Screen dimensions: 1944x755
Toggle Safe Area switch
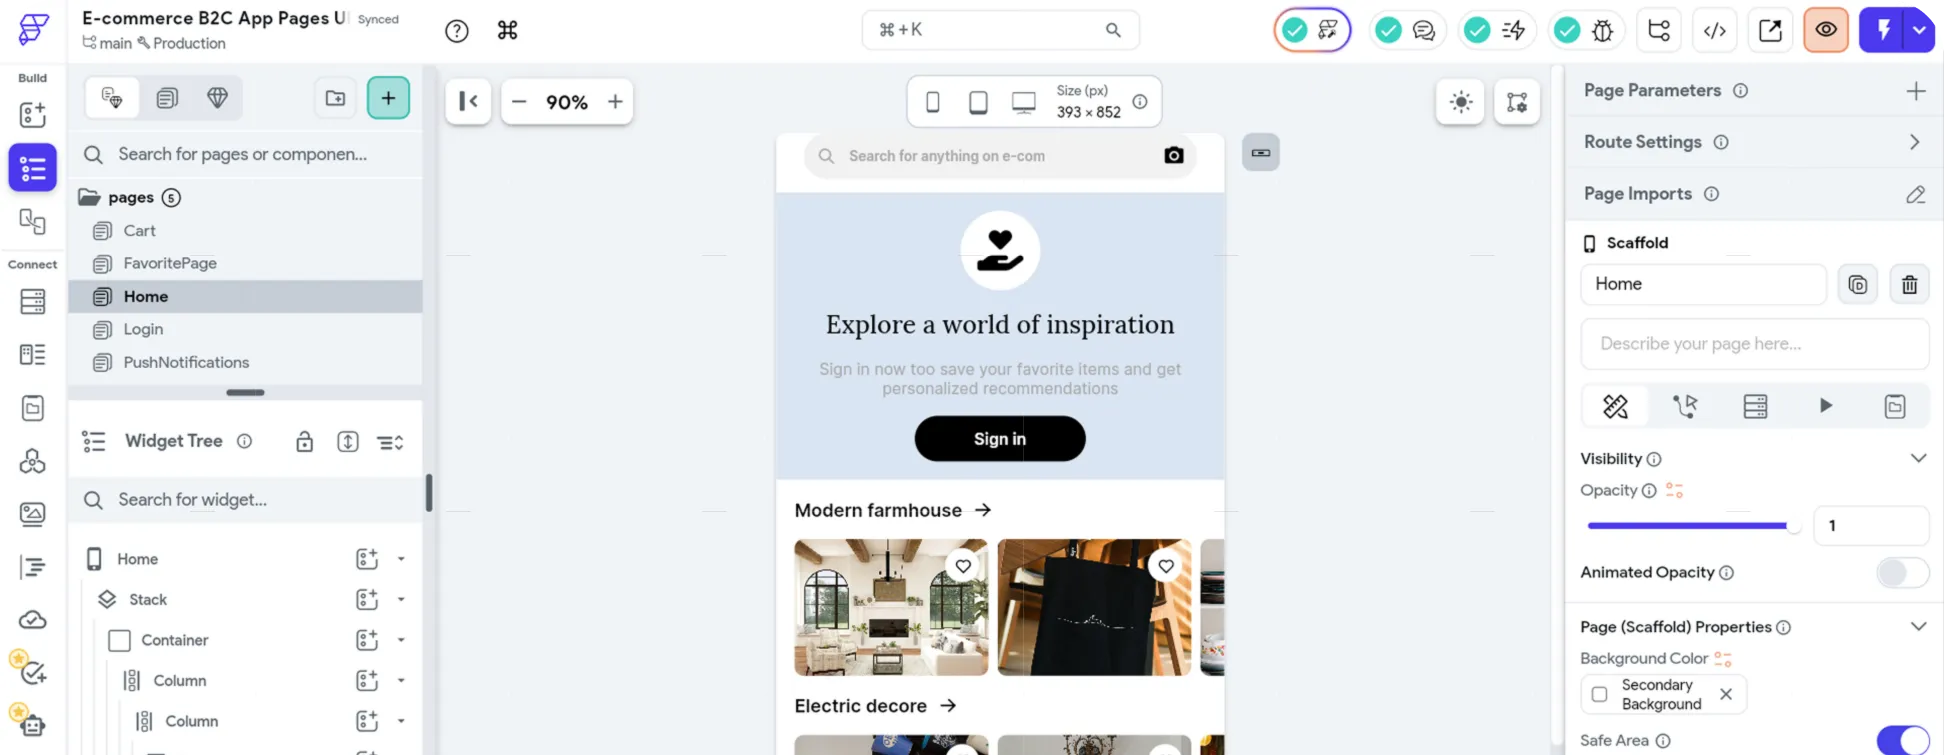click(1902, 740)
